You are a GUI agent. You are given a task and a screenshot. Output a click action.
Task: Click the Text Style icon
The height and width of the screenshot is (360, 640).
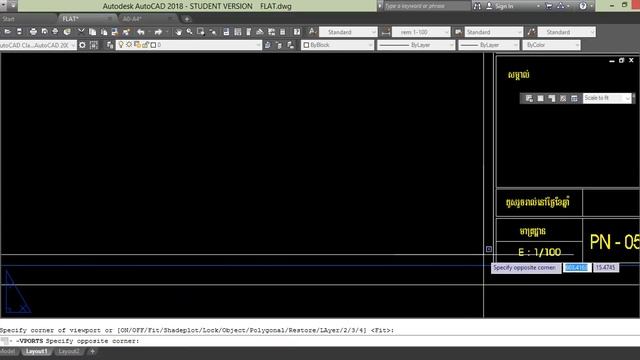[x=312, y=32]
